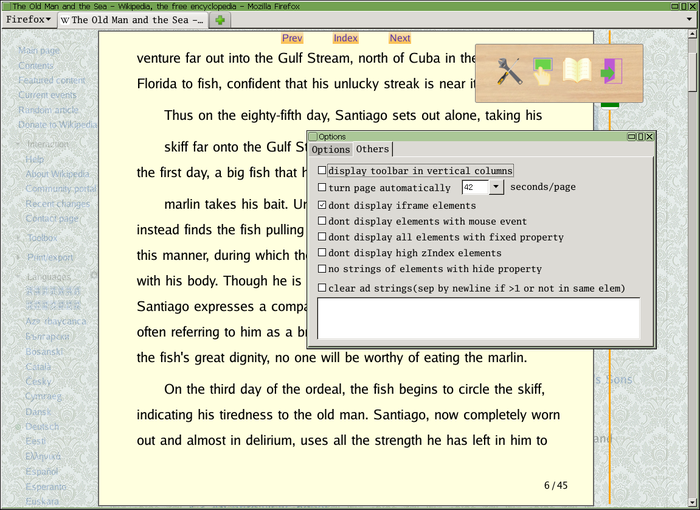The height and width of the screenshot is (510, 700).
Task: Open the open-book reading mode icon
Action: [x=577, y=71]
